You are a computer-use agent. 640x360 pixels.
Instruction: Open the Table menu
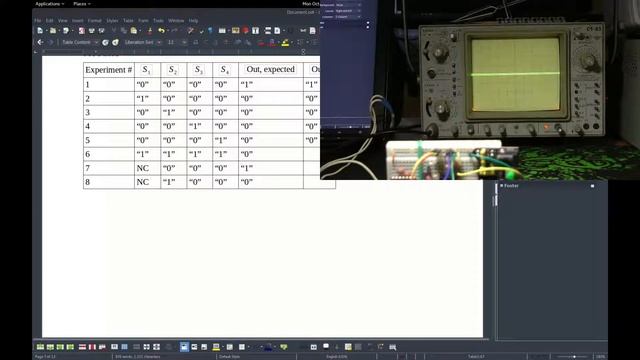(x=128, y=20)
